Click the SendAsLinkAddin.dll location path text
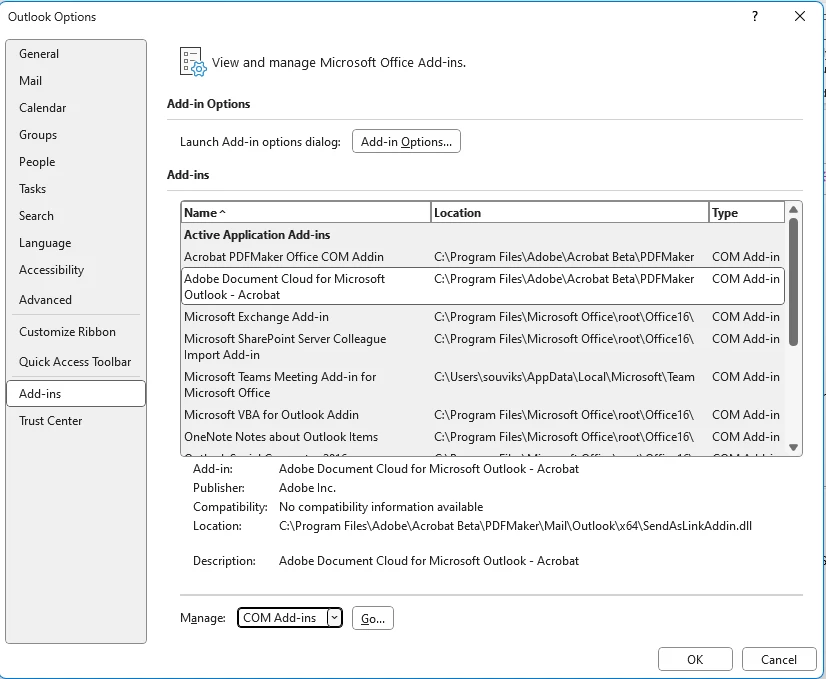 click(515, 526)
